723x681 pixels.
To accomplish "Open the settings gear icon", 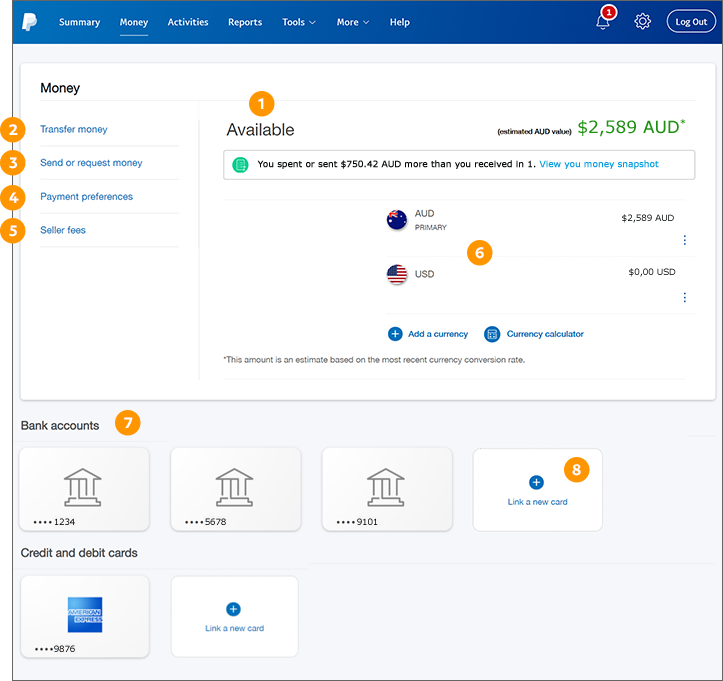I will coord(643,22).
